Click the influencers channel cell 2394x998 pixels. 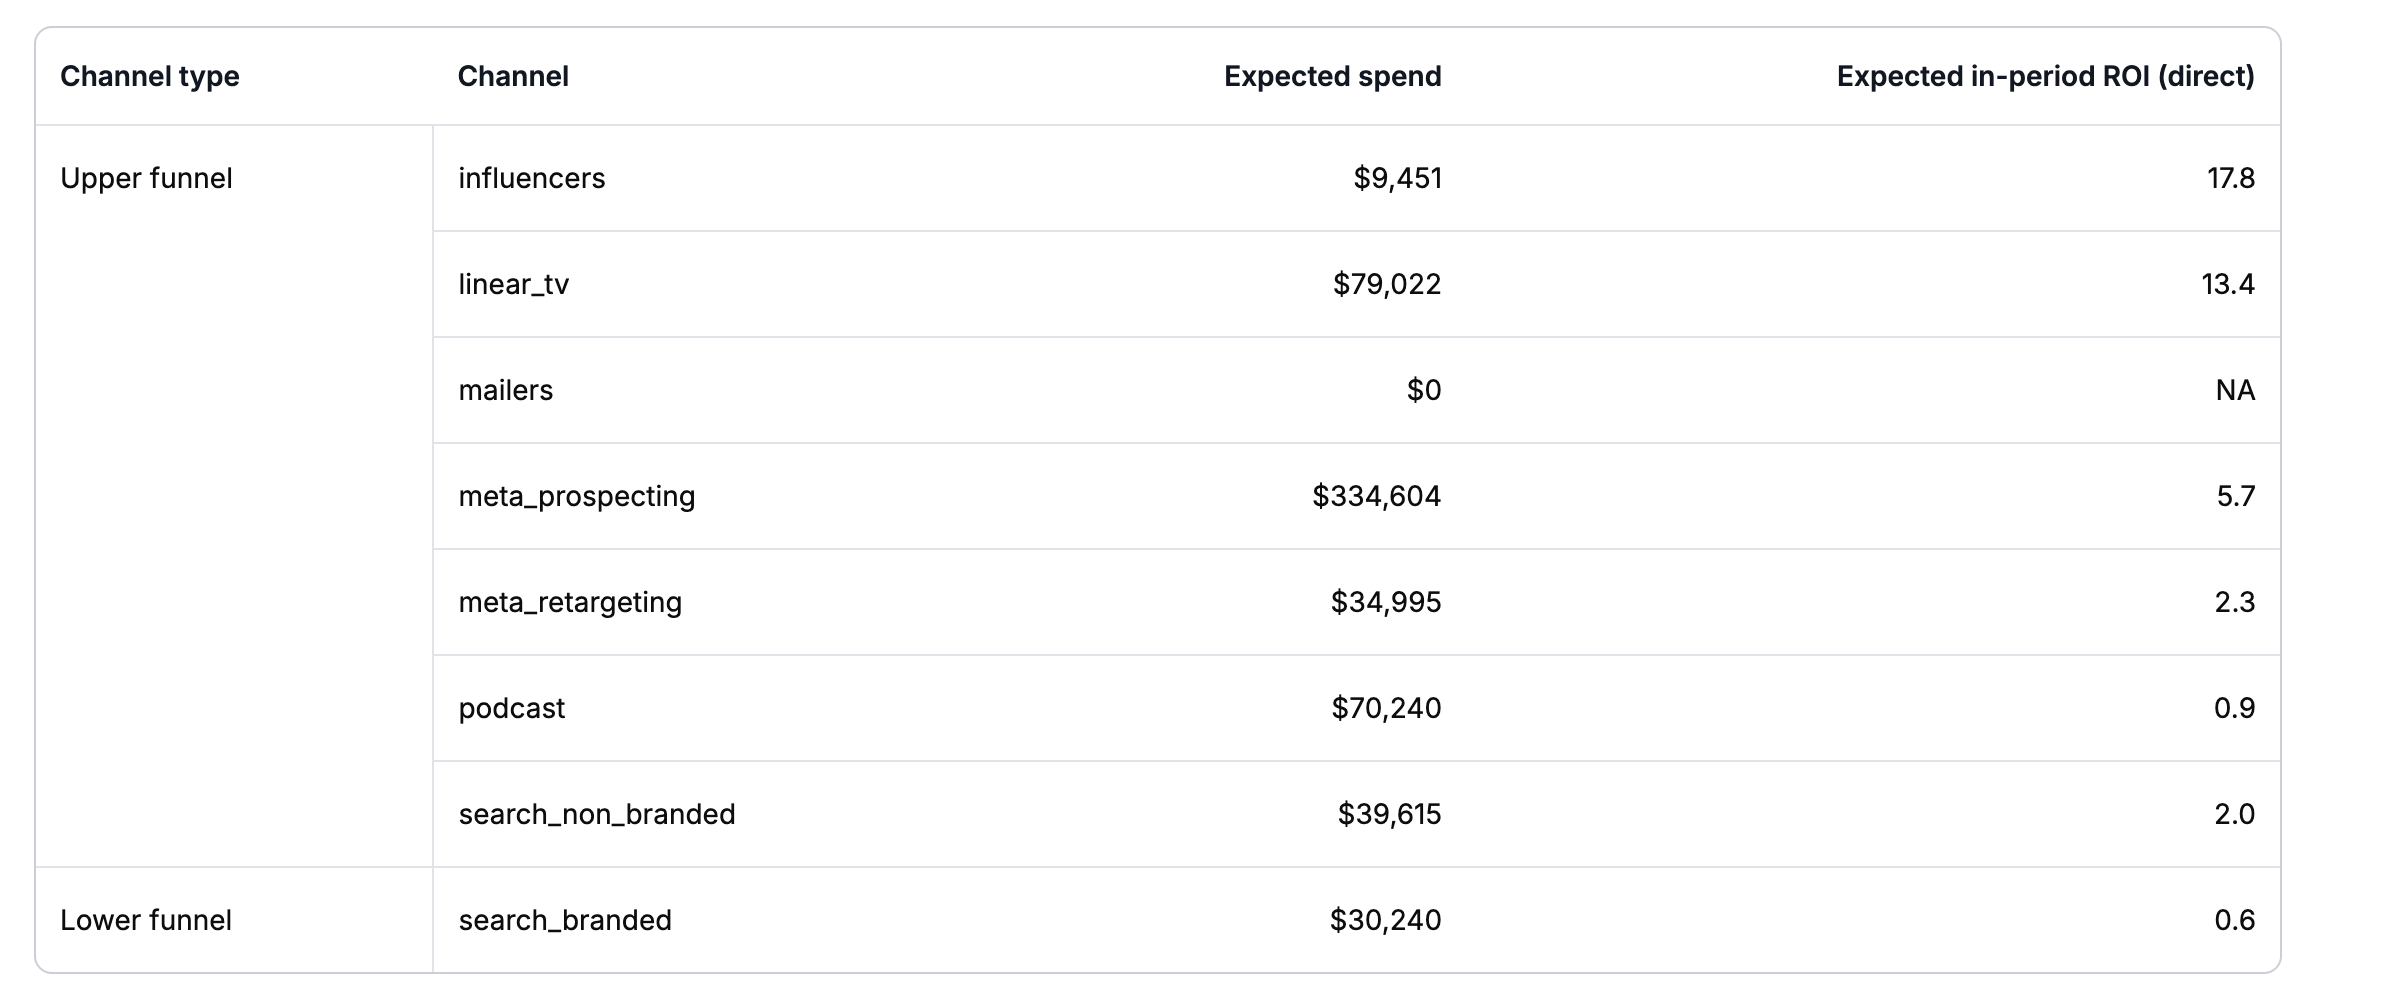click(532, 179)
